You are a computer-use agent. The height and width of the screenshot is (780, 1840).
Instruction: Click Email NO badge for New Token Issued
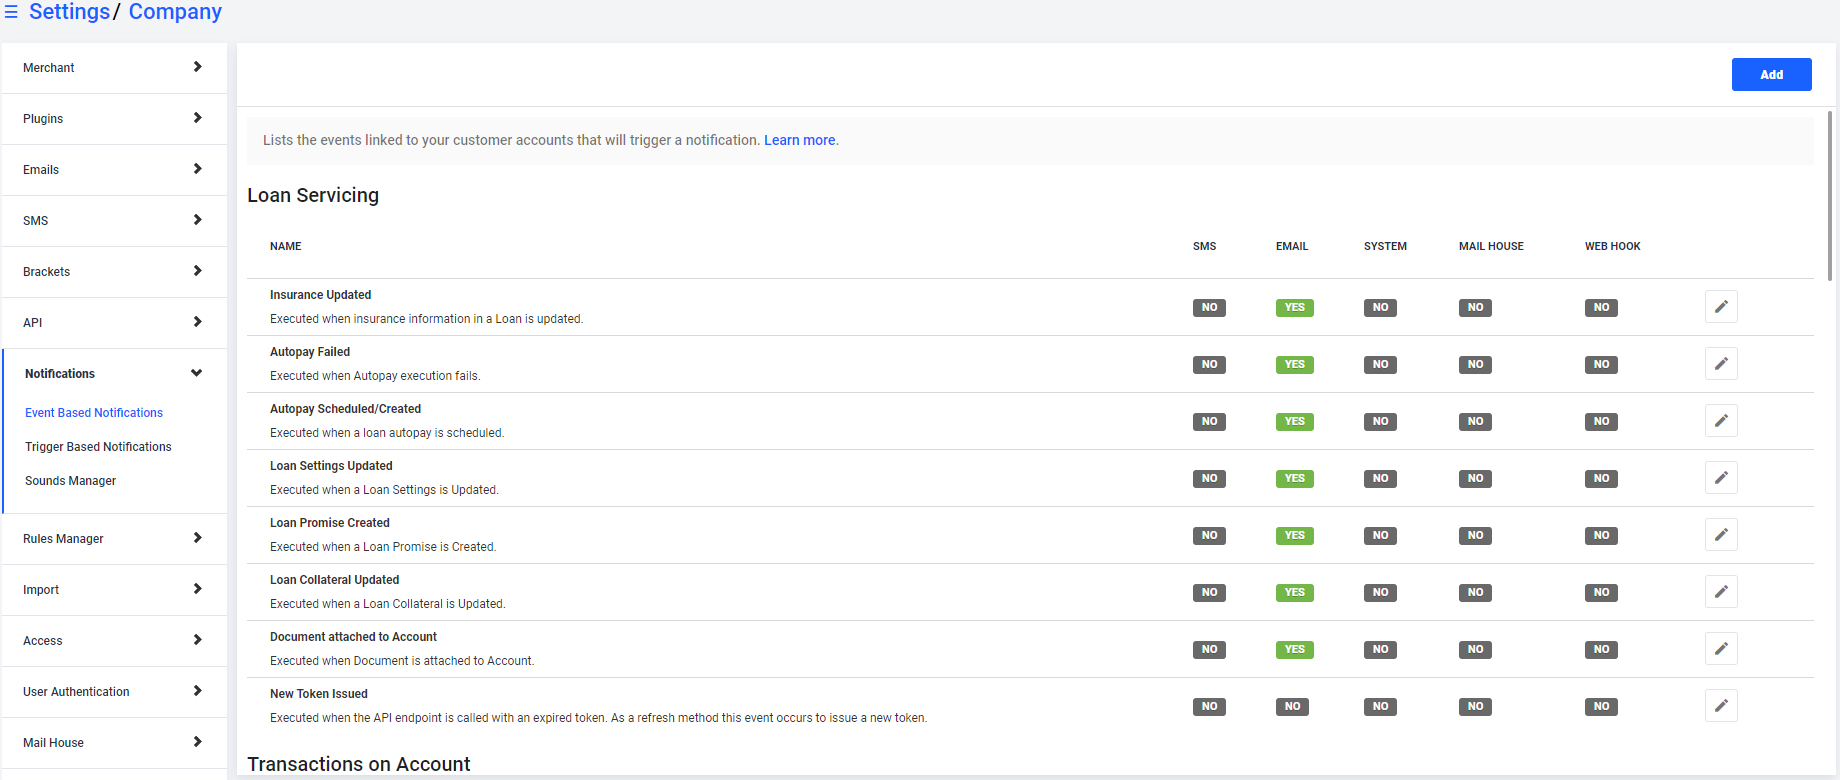pos(1292,707)
